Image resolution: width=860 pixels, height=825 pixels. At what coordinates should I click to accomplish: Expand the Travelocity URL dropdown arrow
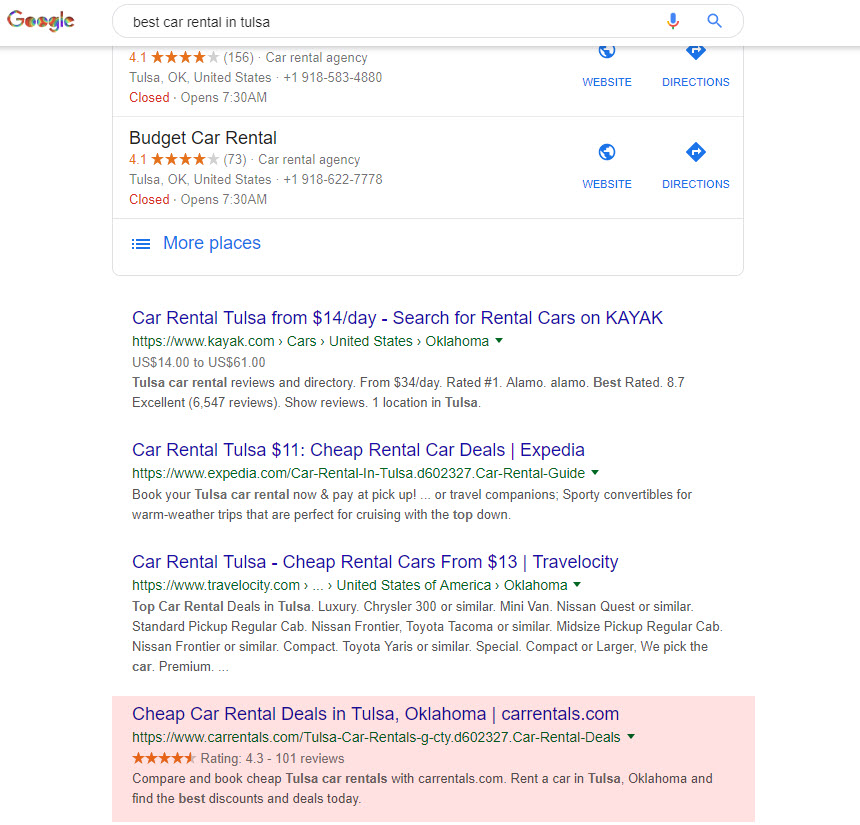[x=577, y=585]
